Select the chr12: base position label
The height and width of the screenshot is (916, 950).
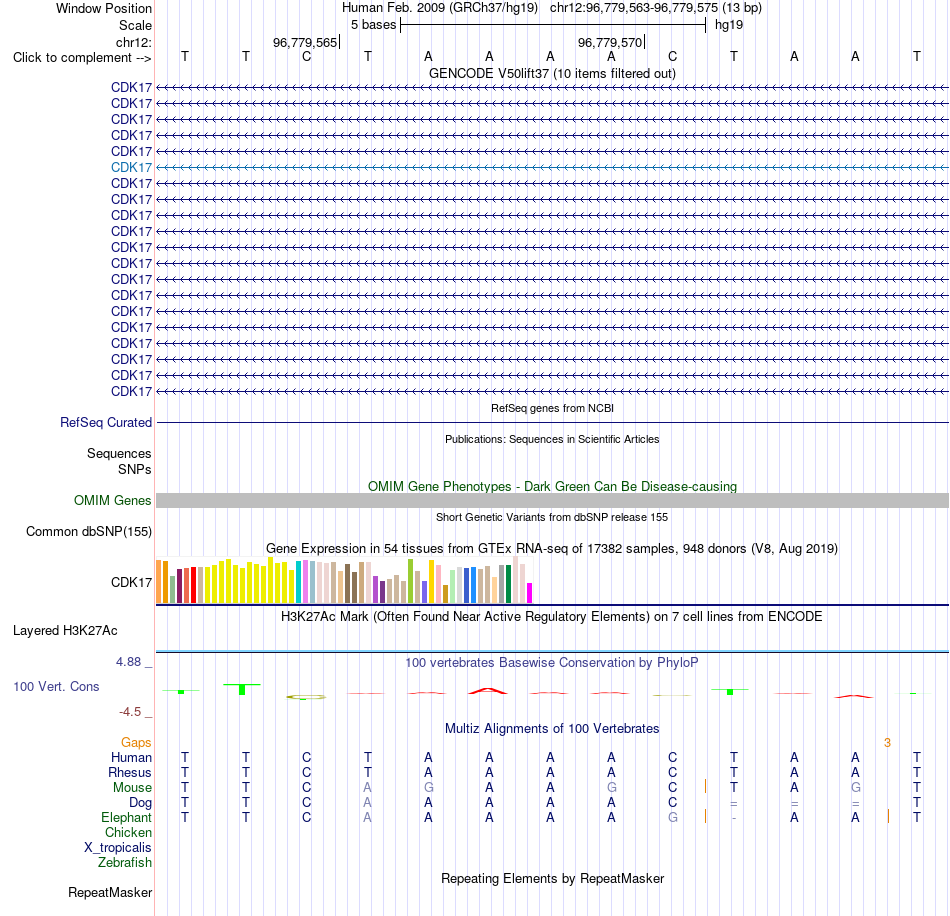pos(134,42)
